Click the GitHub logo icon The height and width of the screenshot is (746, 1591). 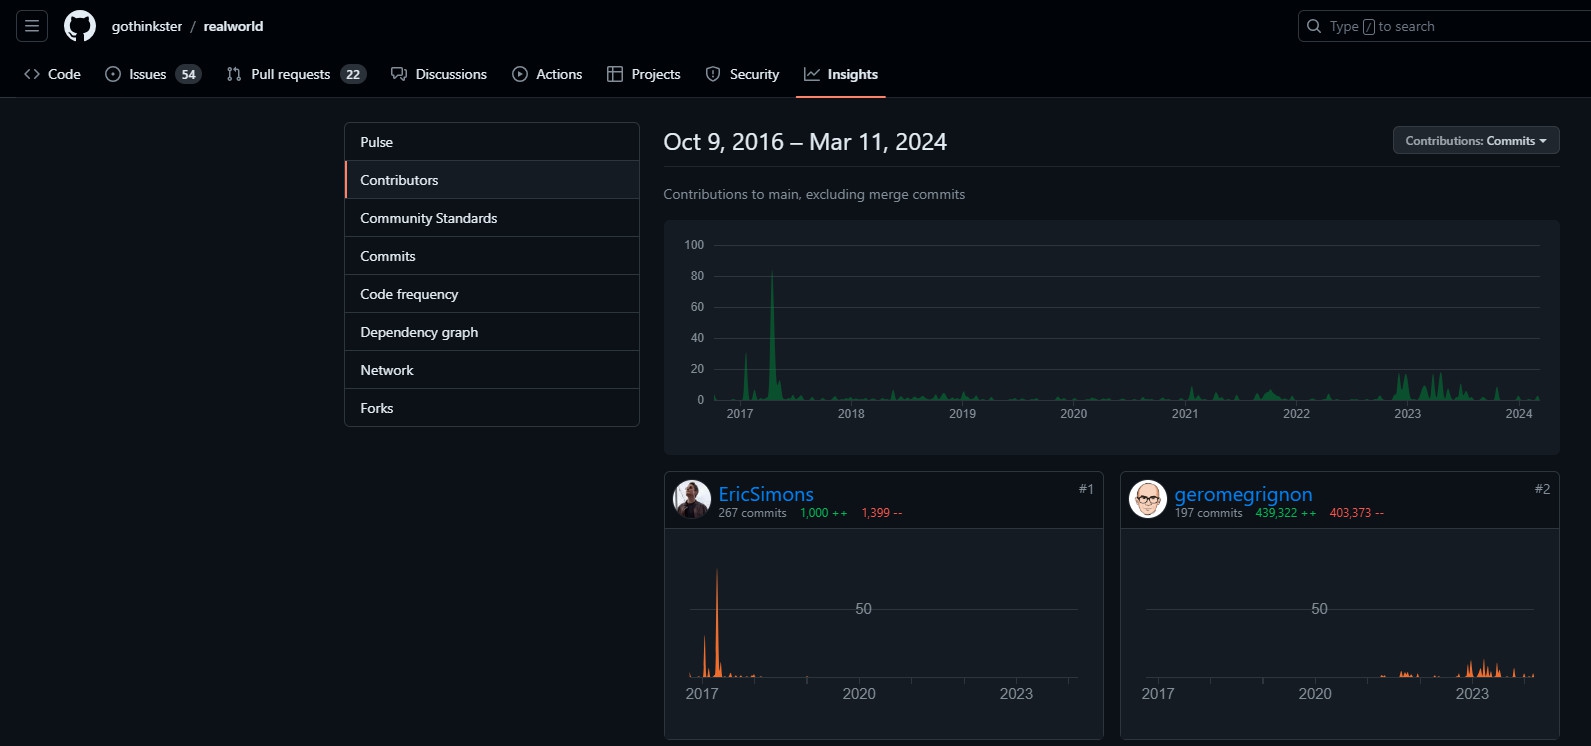(x=80, y=26)
